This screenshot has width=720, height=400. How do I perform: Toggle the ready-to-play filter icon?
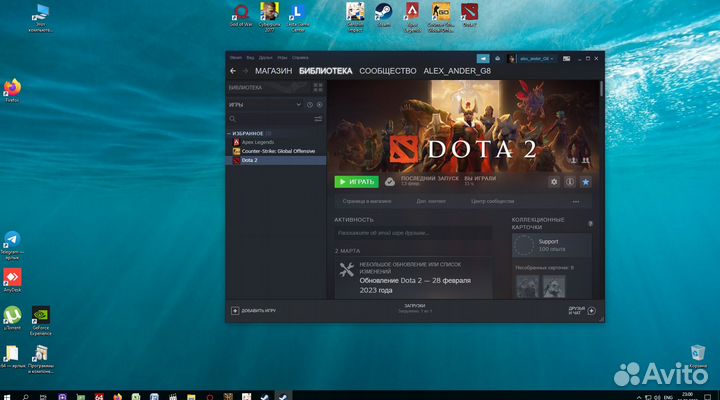click(x=320, y=105)
